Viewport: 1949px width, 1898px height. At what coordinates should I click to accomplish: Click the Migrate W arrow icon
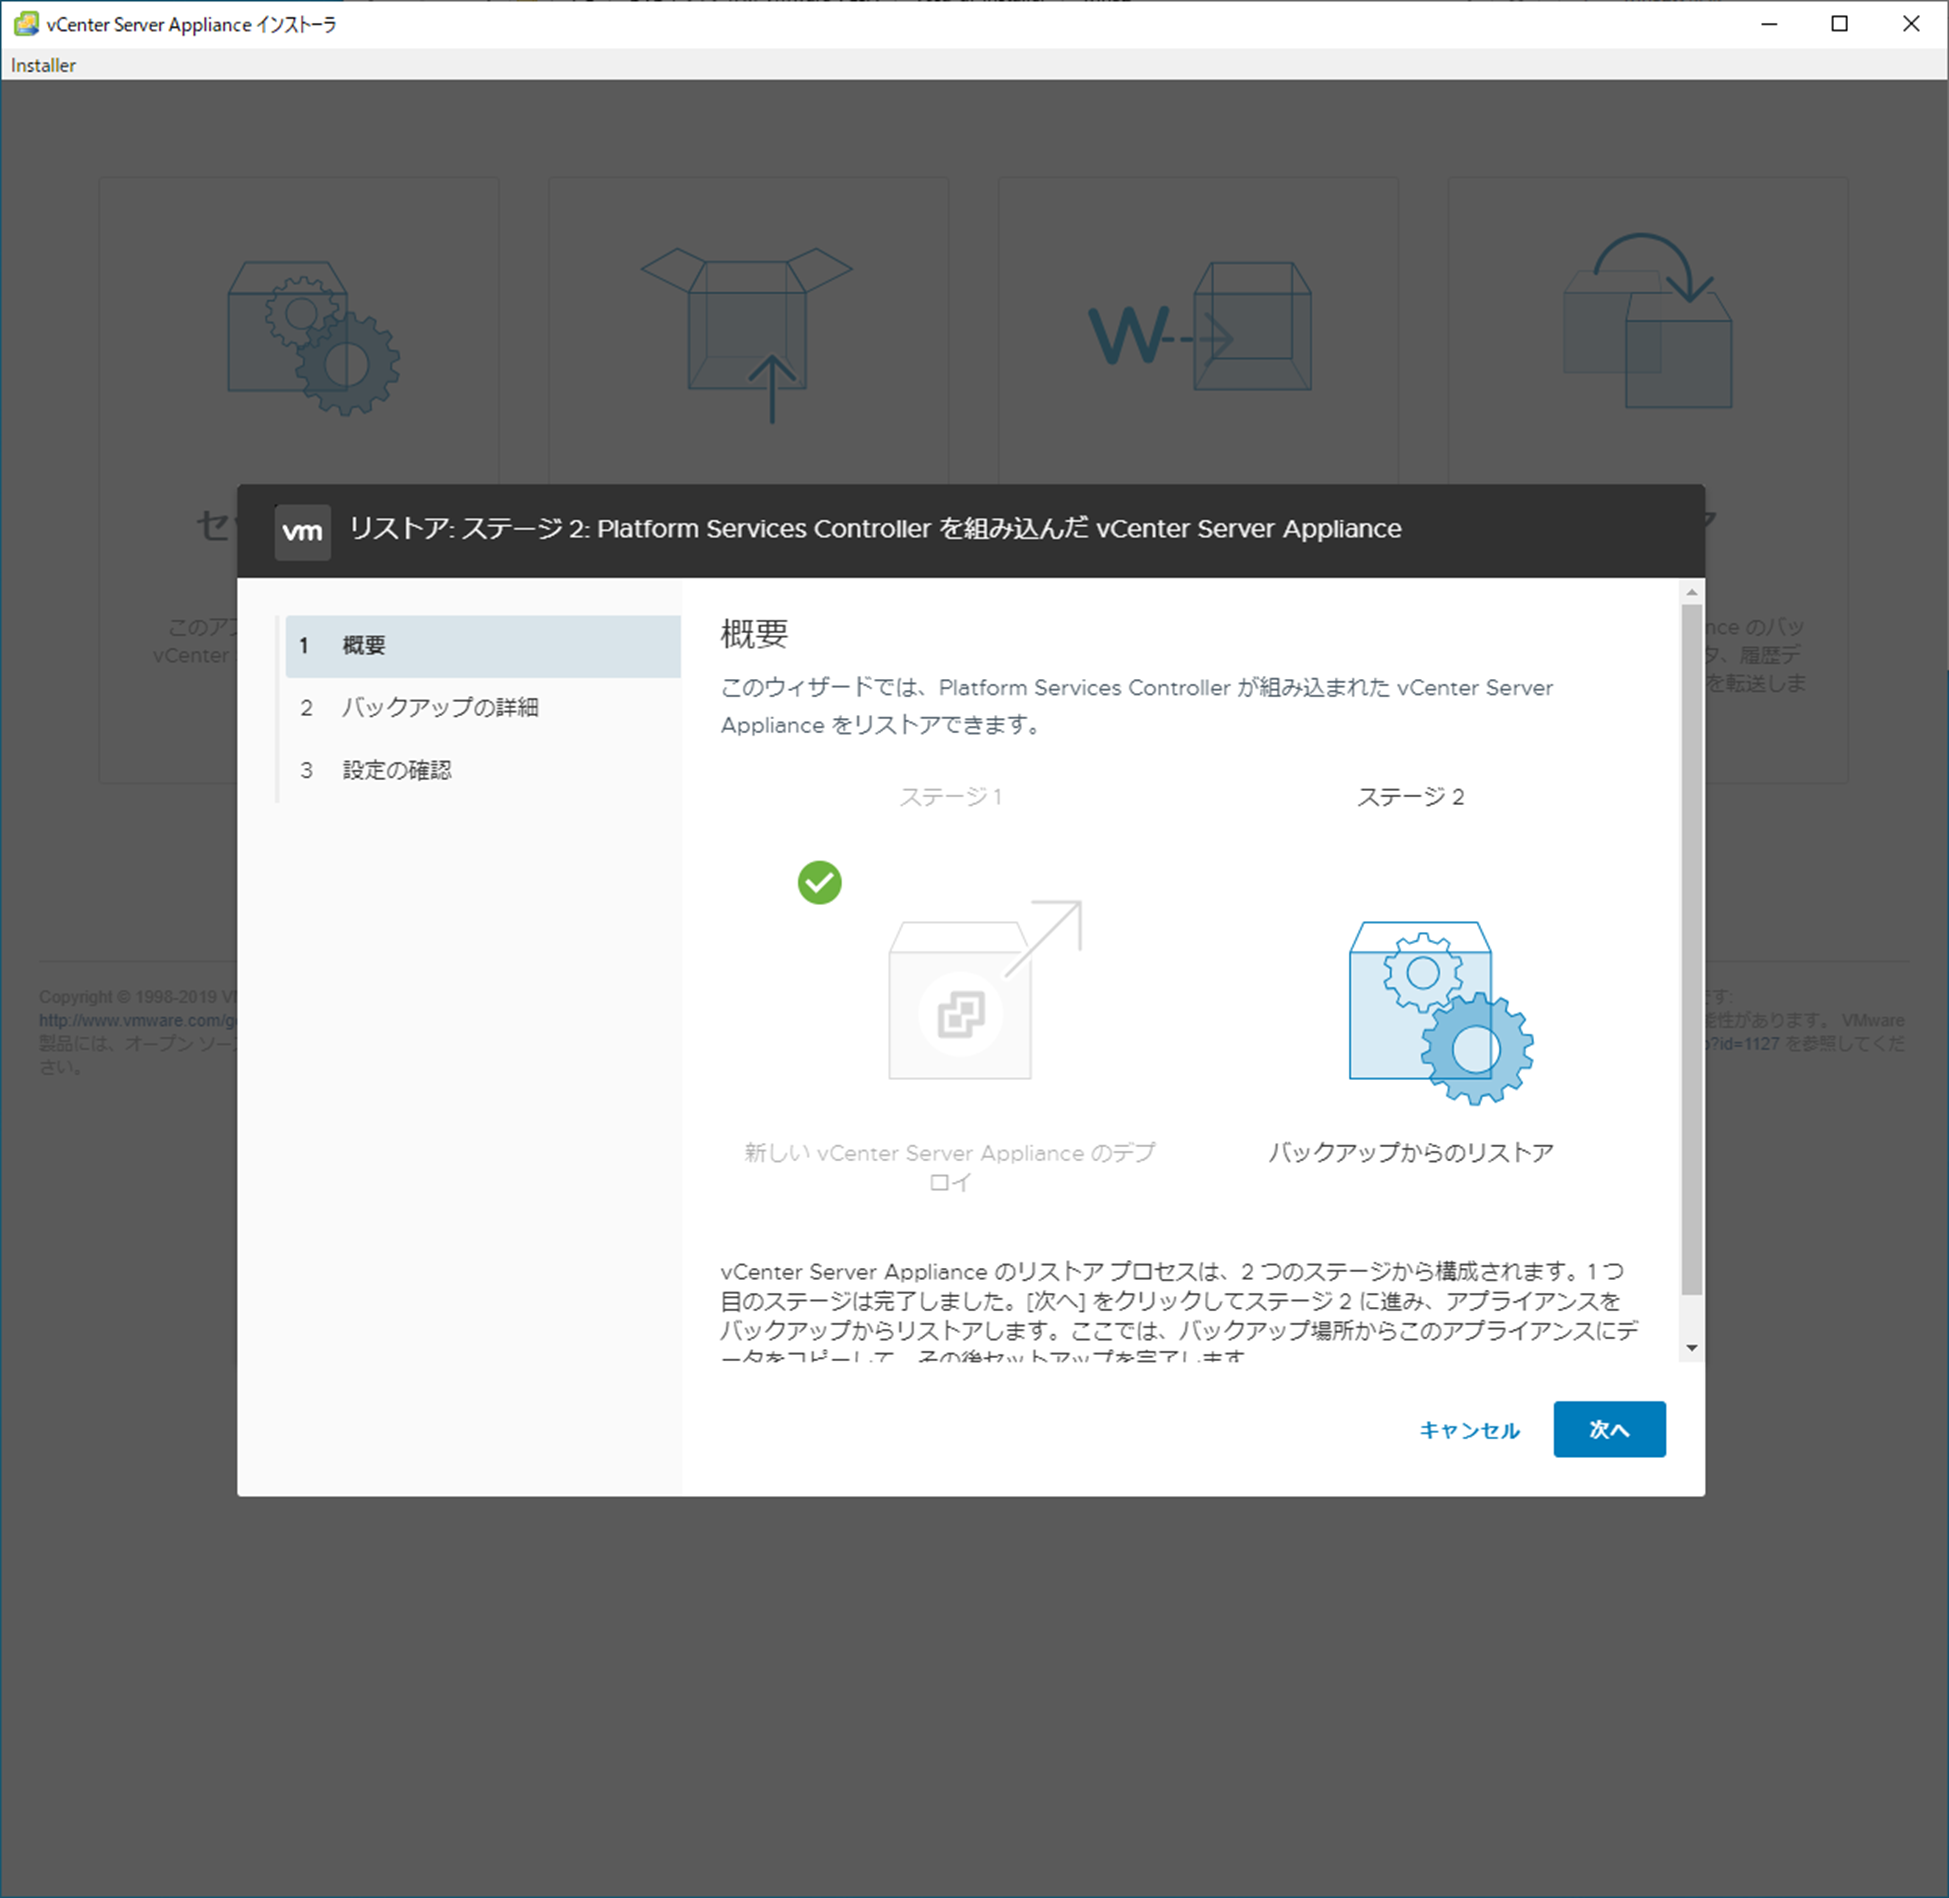(1199, 328)
